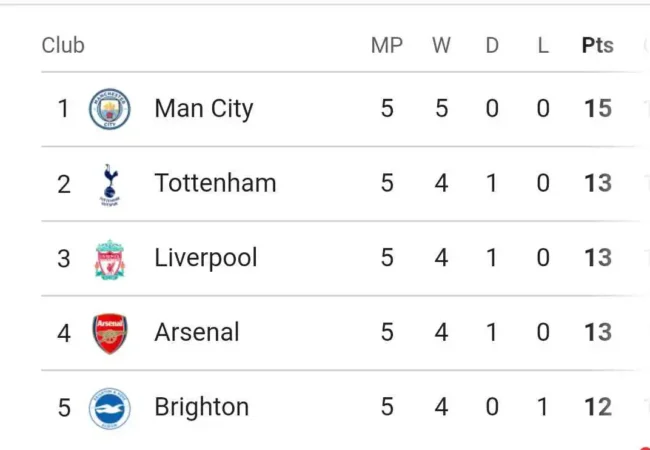Click Brighton's 12 points value
This screenshot has height=450, width=650.
(x=598, y=407)
